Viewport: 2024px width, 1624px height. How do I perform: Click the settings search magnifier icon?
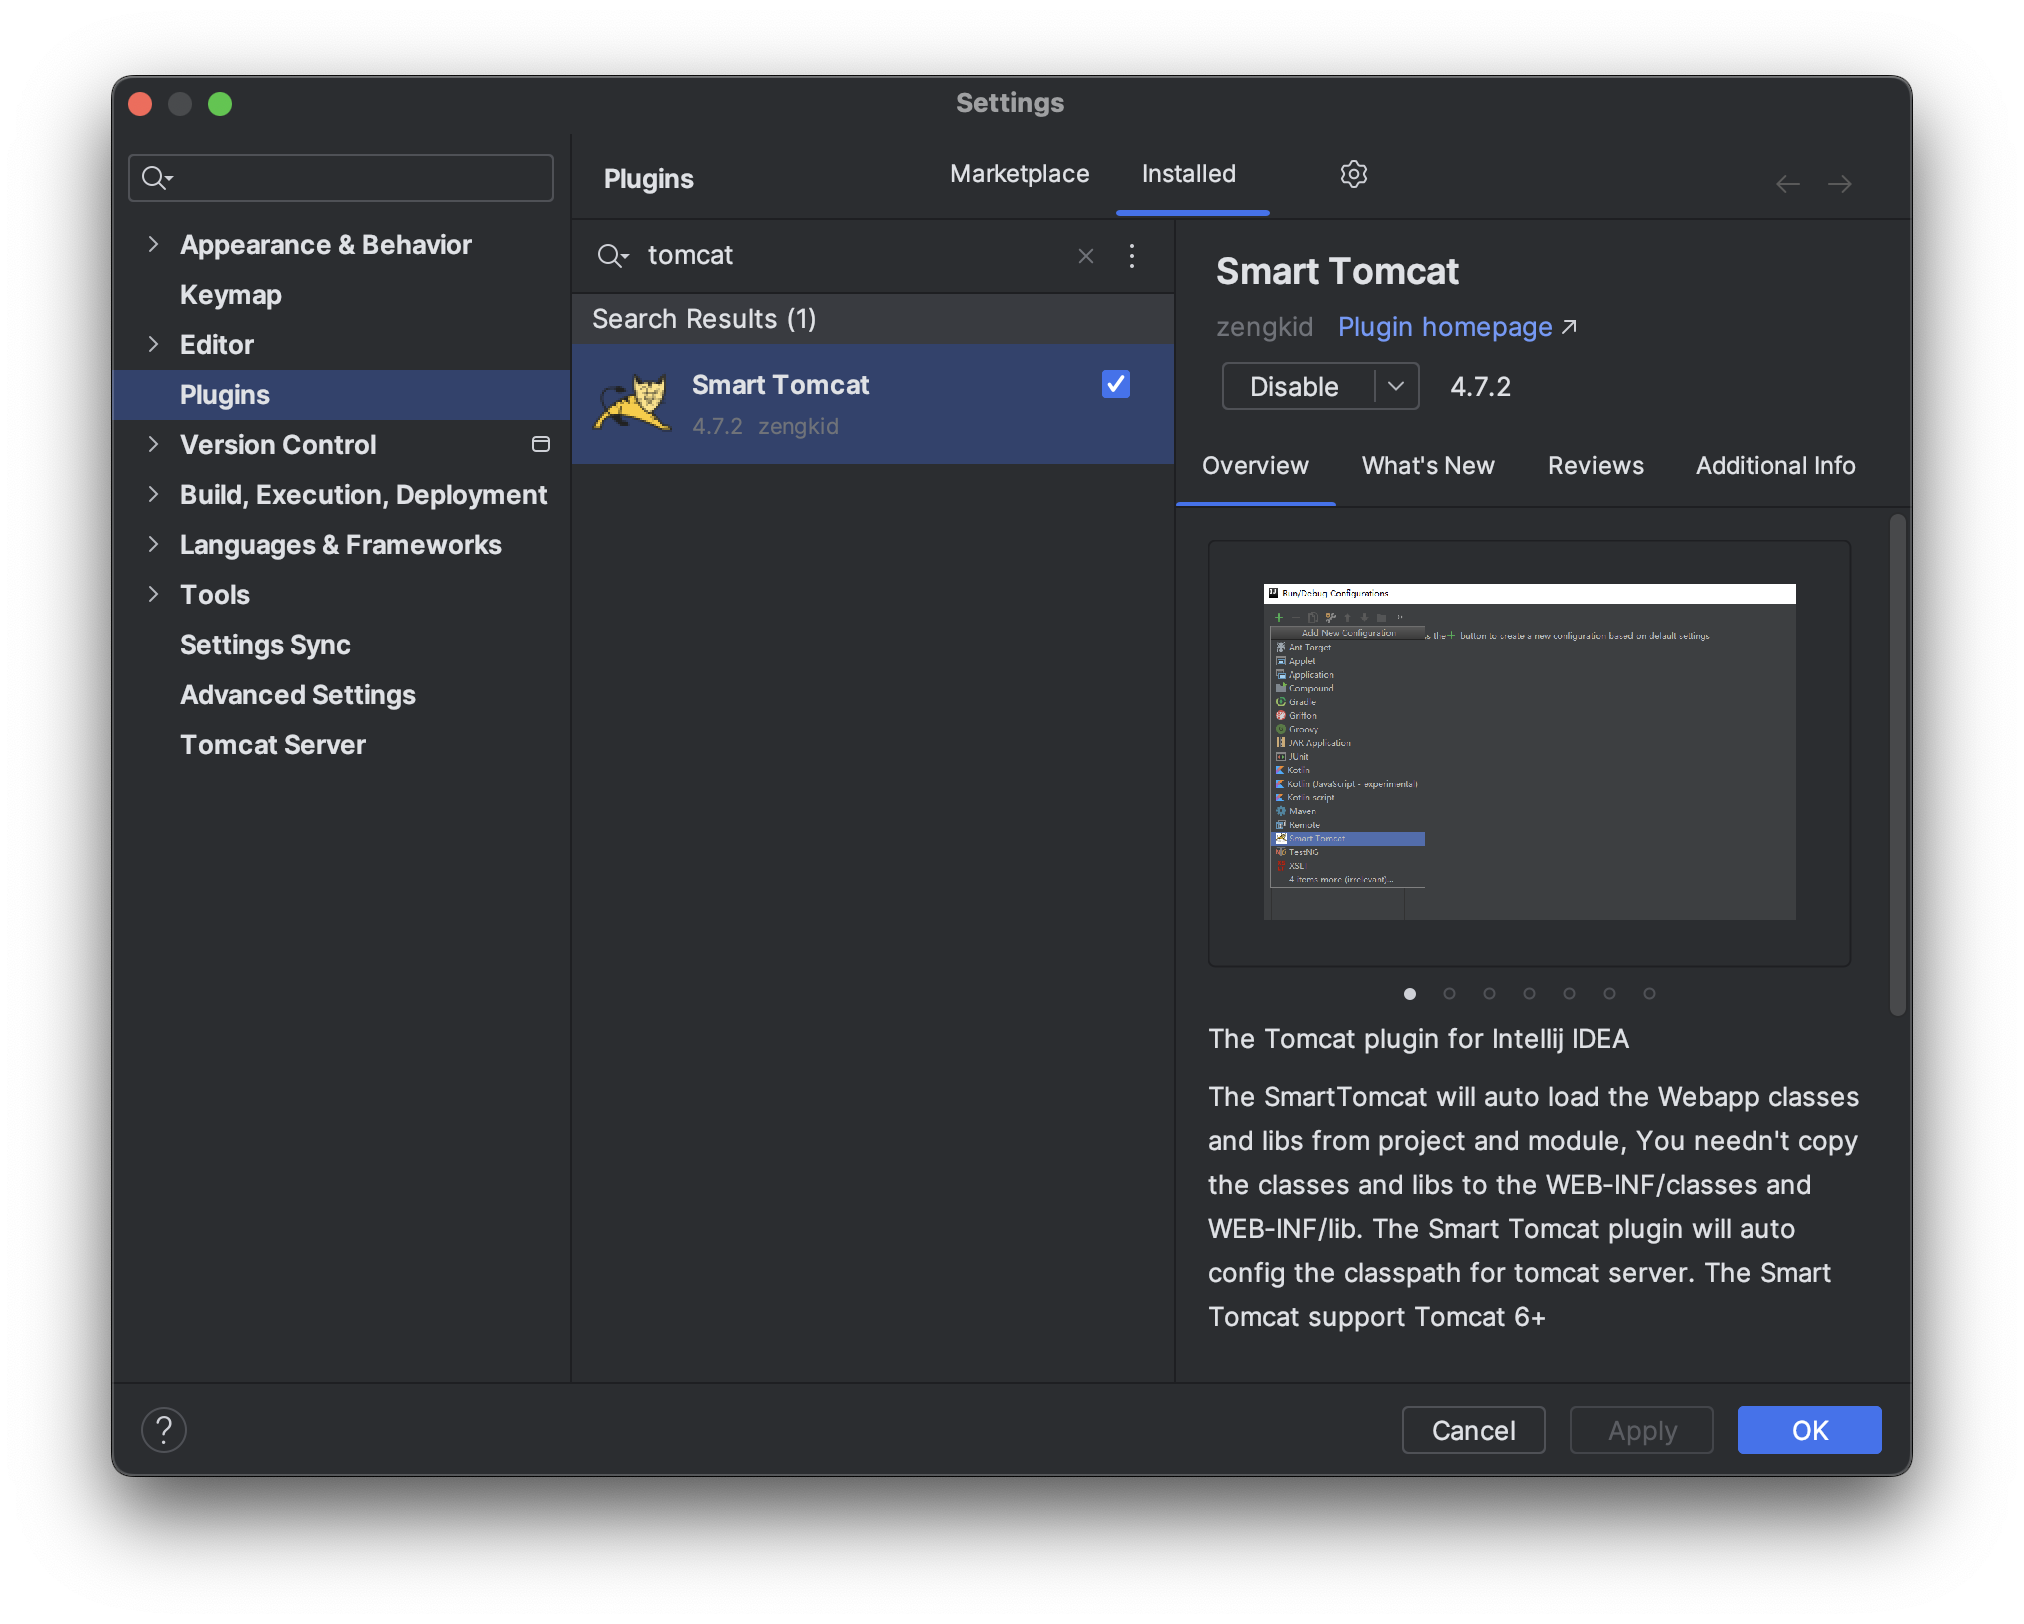click(156, 178)
